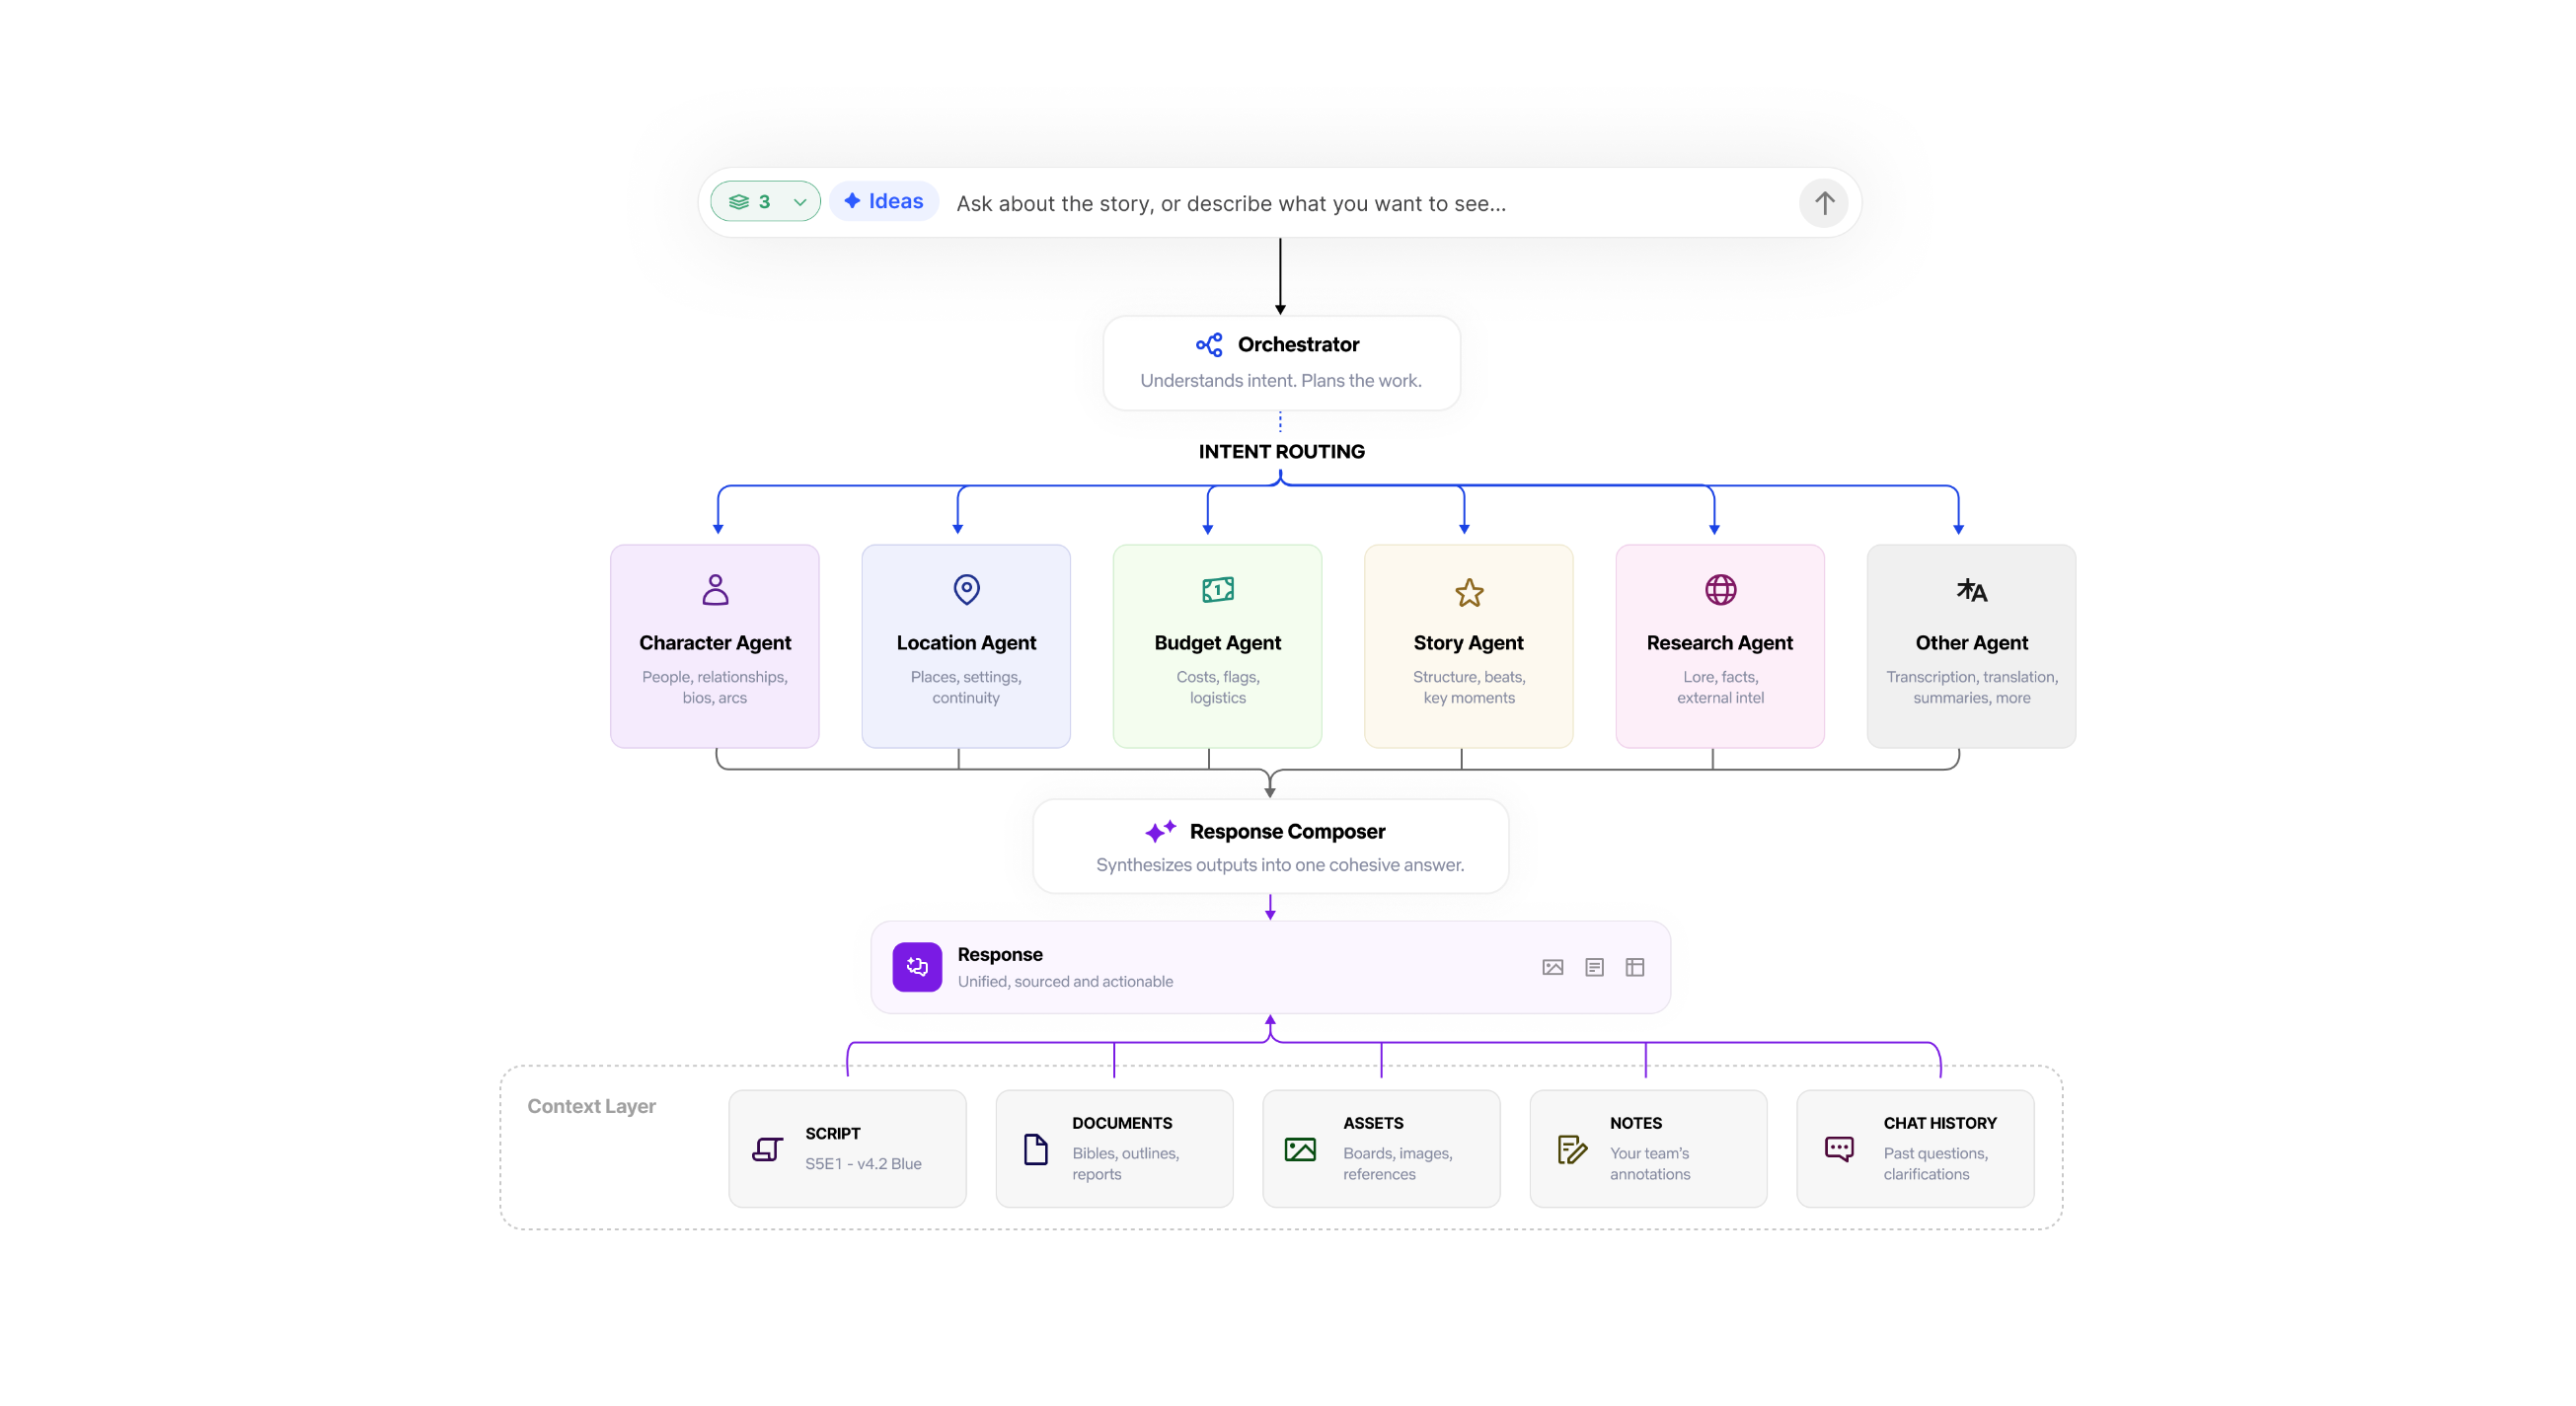Click the DOCUMENTS file icon

point(1036,1150)
